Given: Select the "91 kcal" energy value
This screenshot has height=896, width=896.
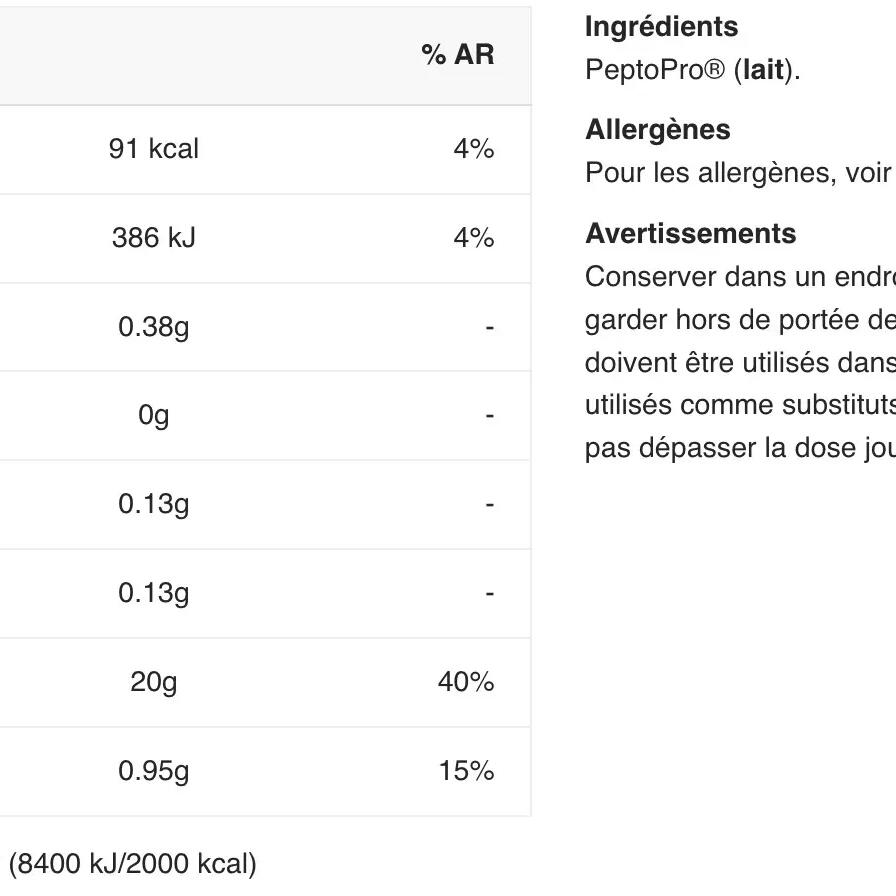Looking at the screenshot, I should tap(154, 149).
